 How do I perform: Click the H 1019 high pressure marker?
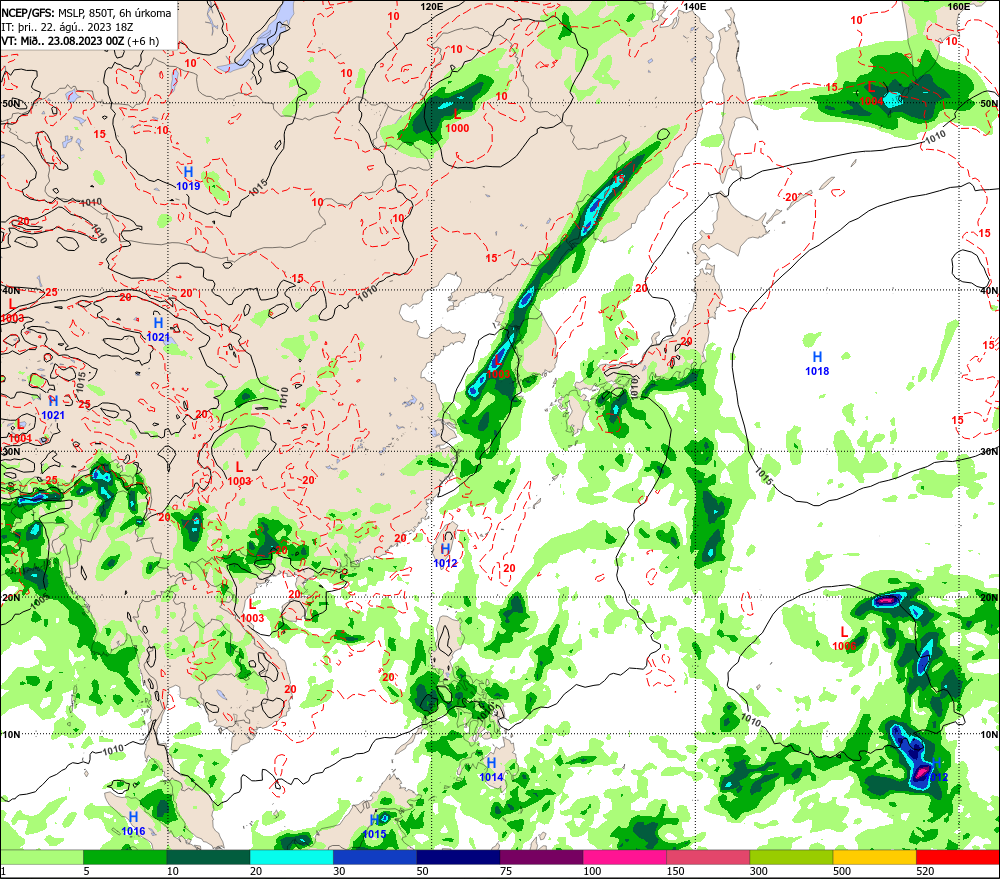188,178
